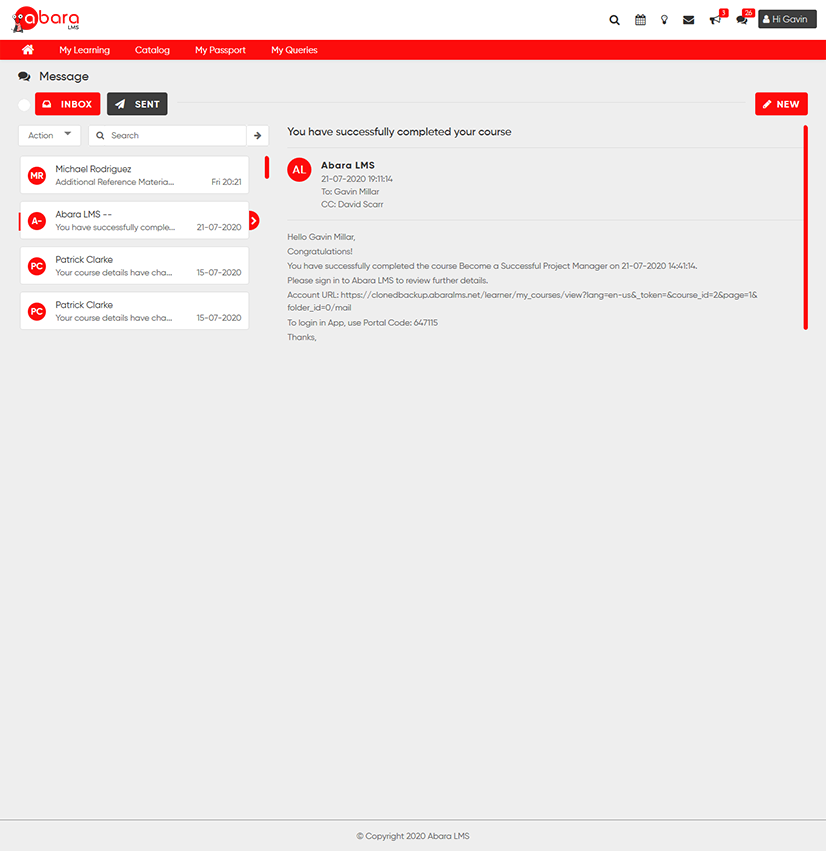Open the calendar icon in header
Image resolution: width=826 pixels, height=851 pixels.
click(x=640, y=20)
